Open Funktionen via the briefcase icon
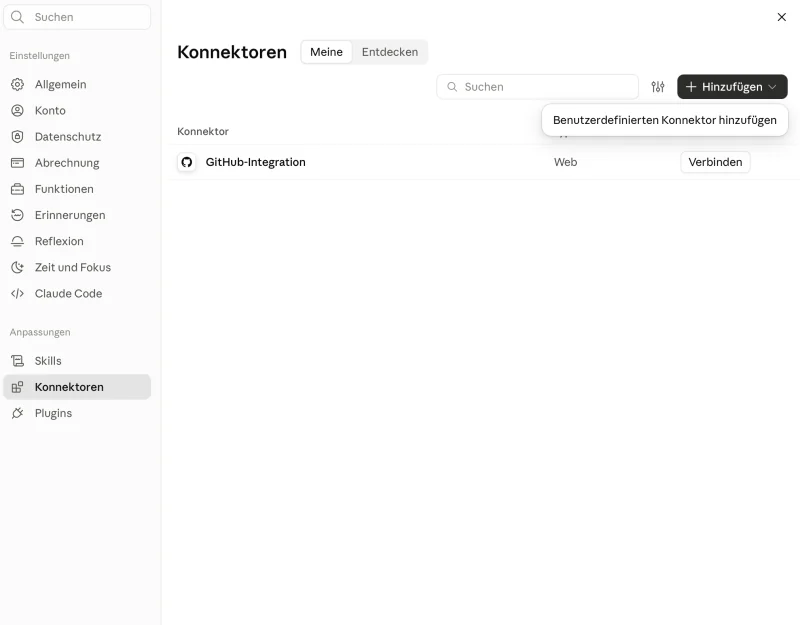The width and height of the screenshot is (800, 625). 17,189
